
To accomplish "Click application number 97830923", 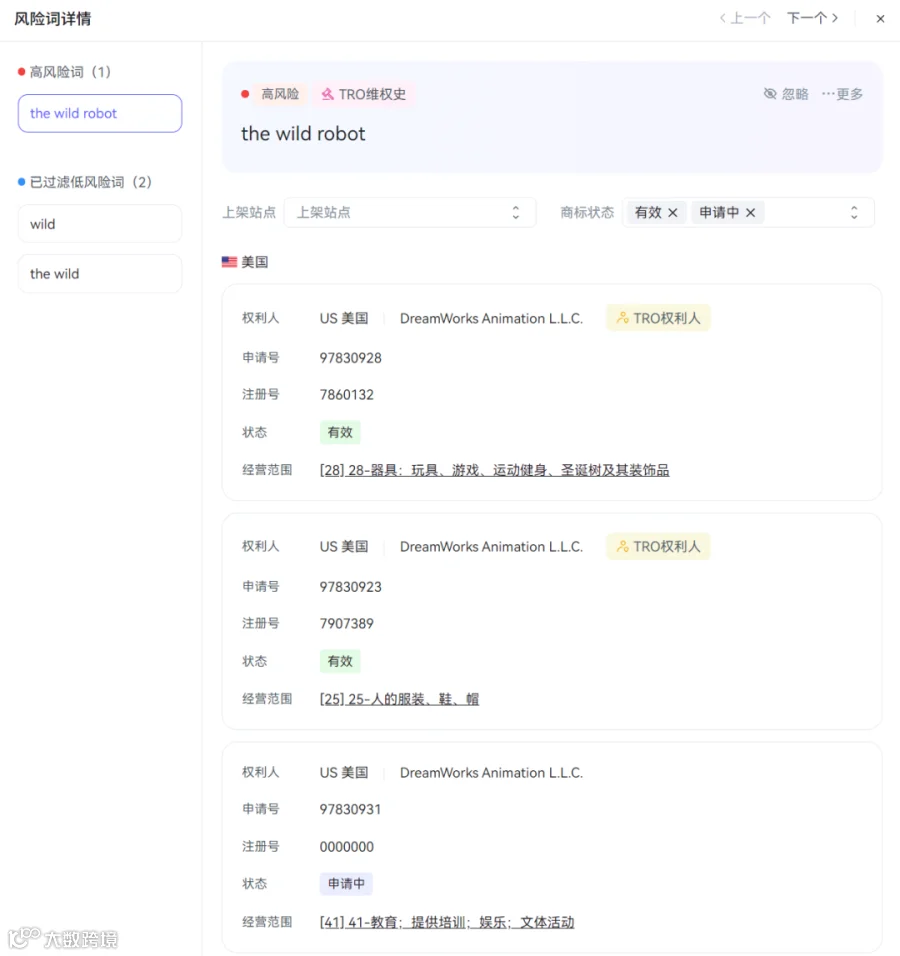I will click(351, 587).
